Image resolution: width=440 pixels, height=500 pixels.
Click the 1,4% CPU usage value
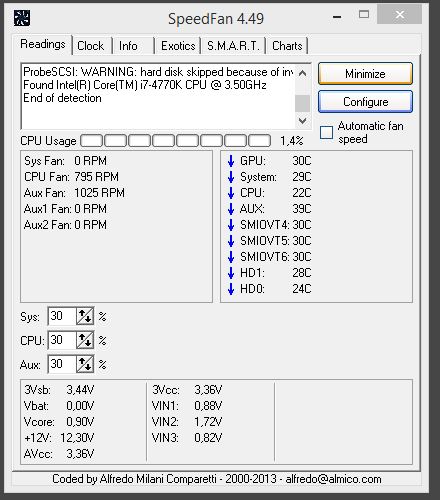click(x=292, y=141)
